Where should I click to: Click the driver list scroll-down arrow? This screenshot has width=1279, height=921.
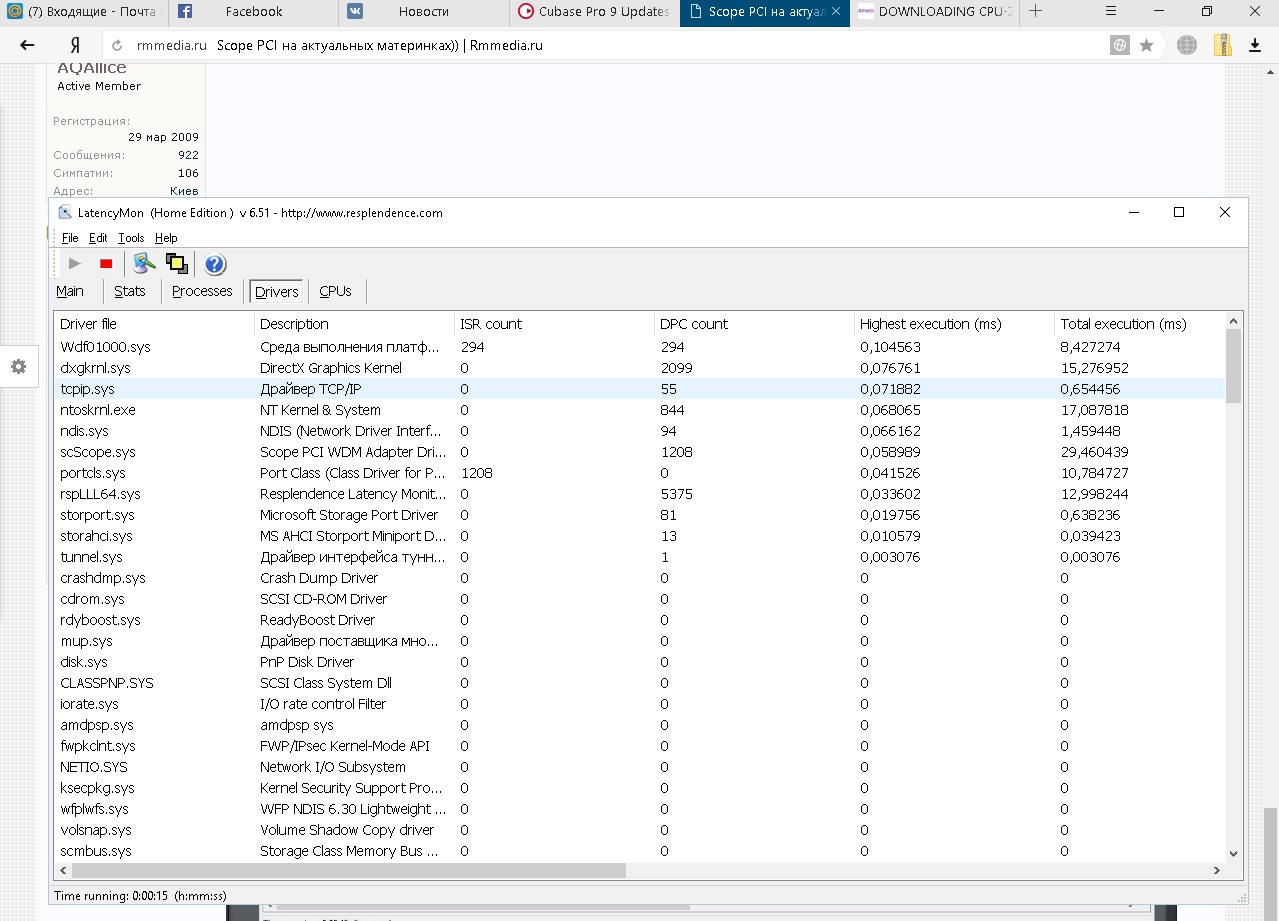pyautogui.click(x=1233, y=853)
